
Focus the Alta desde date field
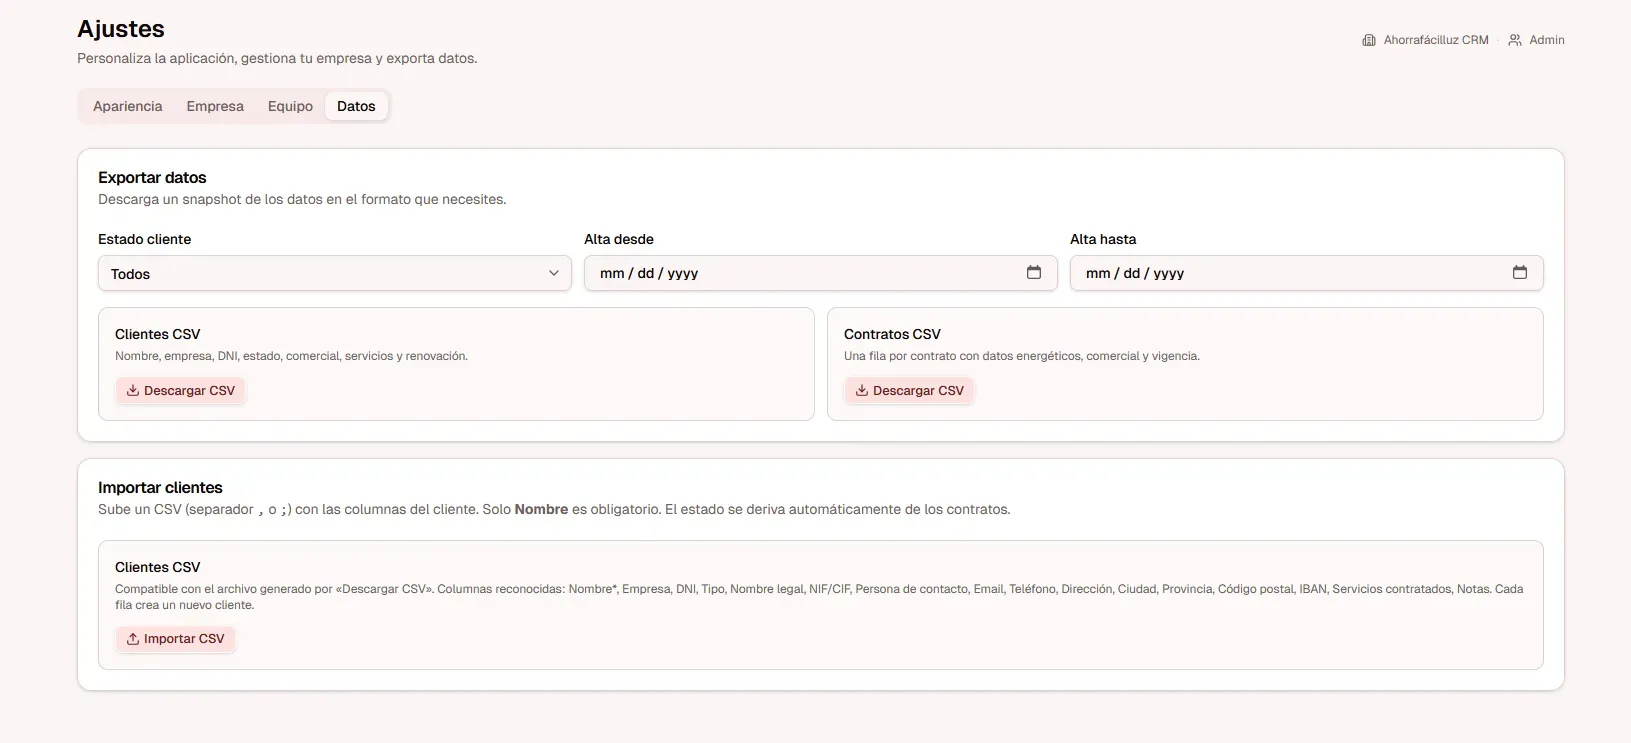pyautogui.click(x=821, y=273)
